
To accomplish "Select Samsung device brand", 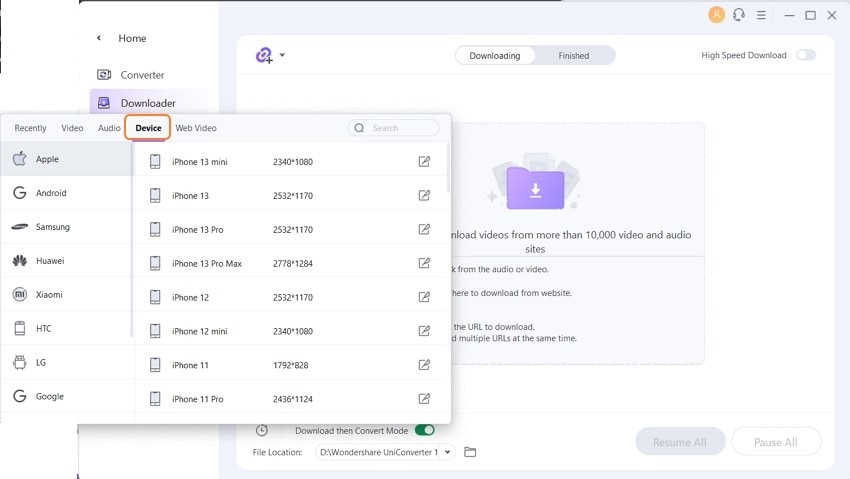I will pos(66,226).
